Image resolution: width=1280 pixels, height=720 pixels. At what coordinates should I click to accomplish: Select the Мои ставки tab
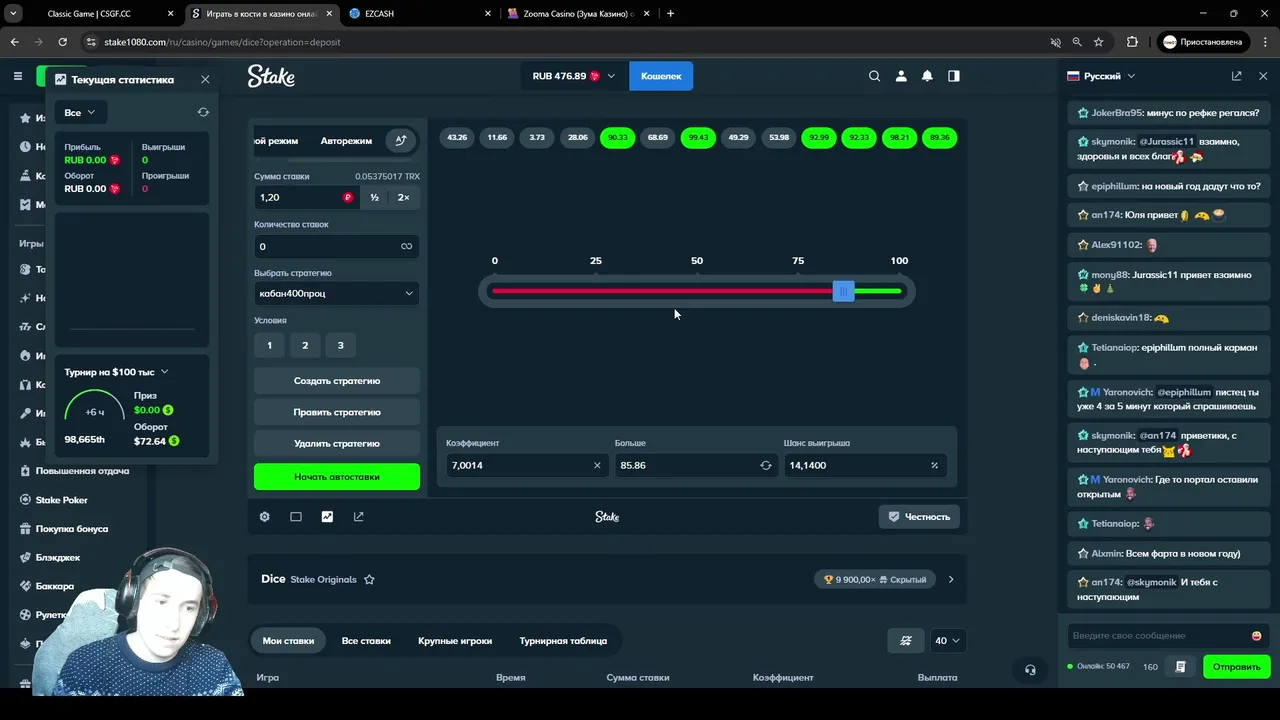(x=288, y=641)
